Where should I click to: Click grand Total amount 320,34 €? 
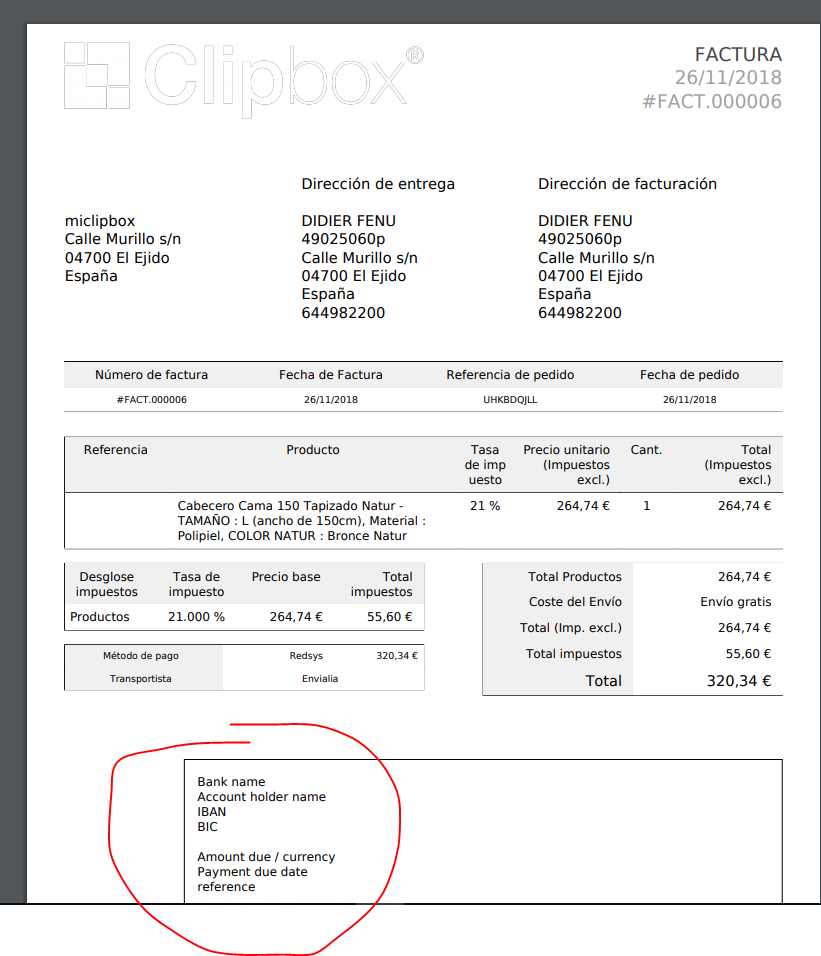(739, 681)
